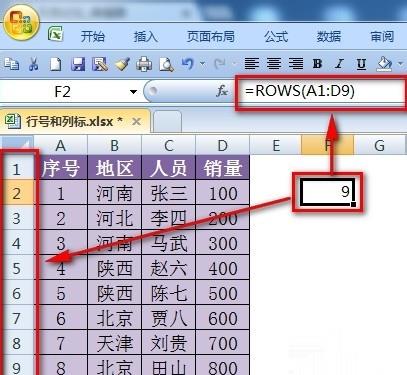Create a new blank document icon
The image size is (407, 375).
pos(55,64)
